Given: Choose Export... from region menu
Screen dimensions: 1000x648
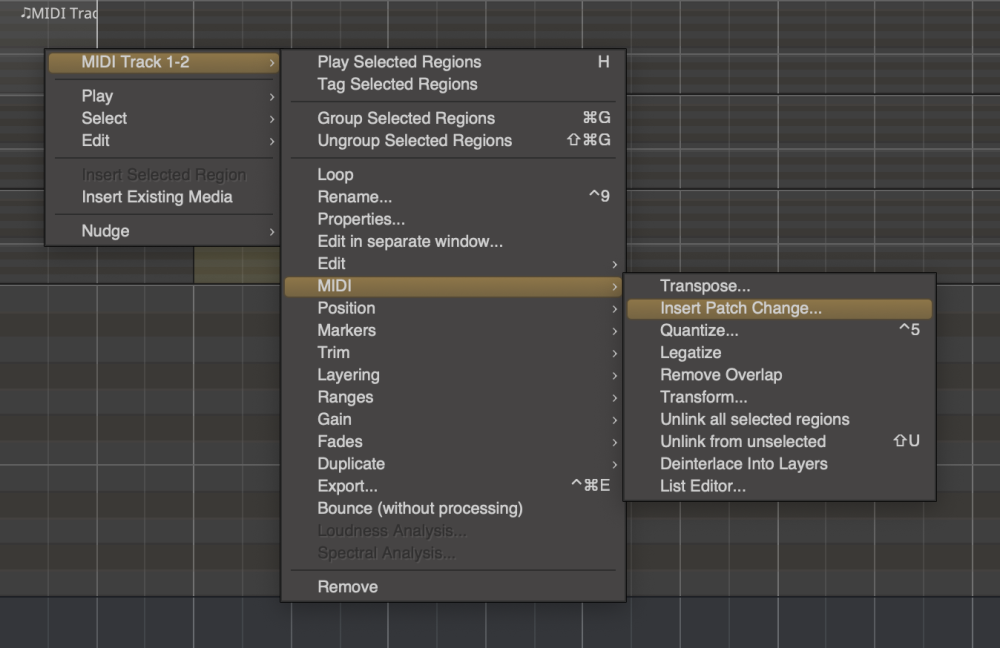Looking at the screenshot, I should [x=453, y=487].
